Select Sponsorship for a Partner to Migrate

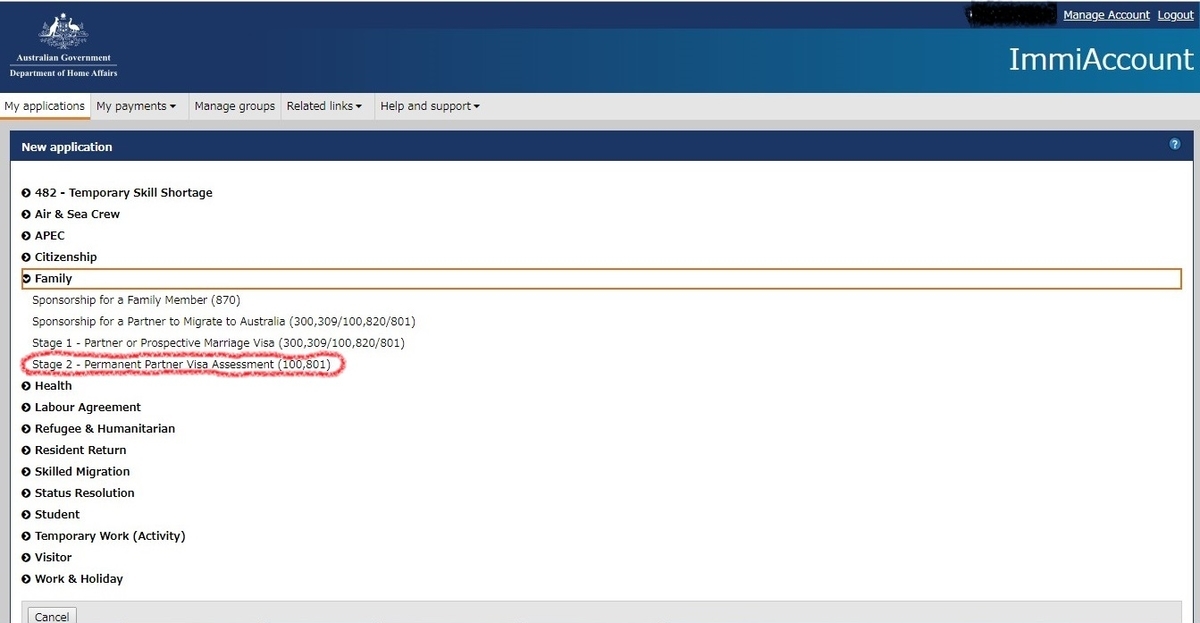(x=224, y=322)
